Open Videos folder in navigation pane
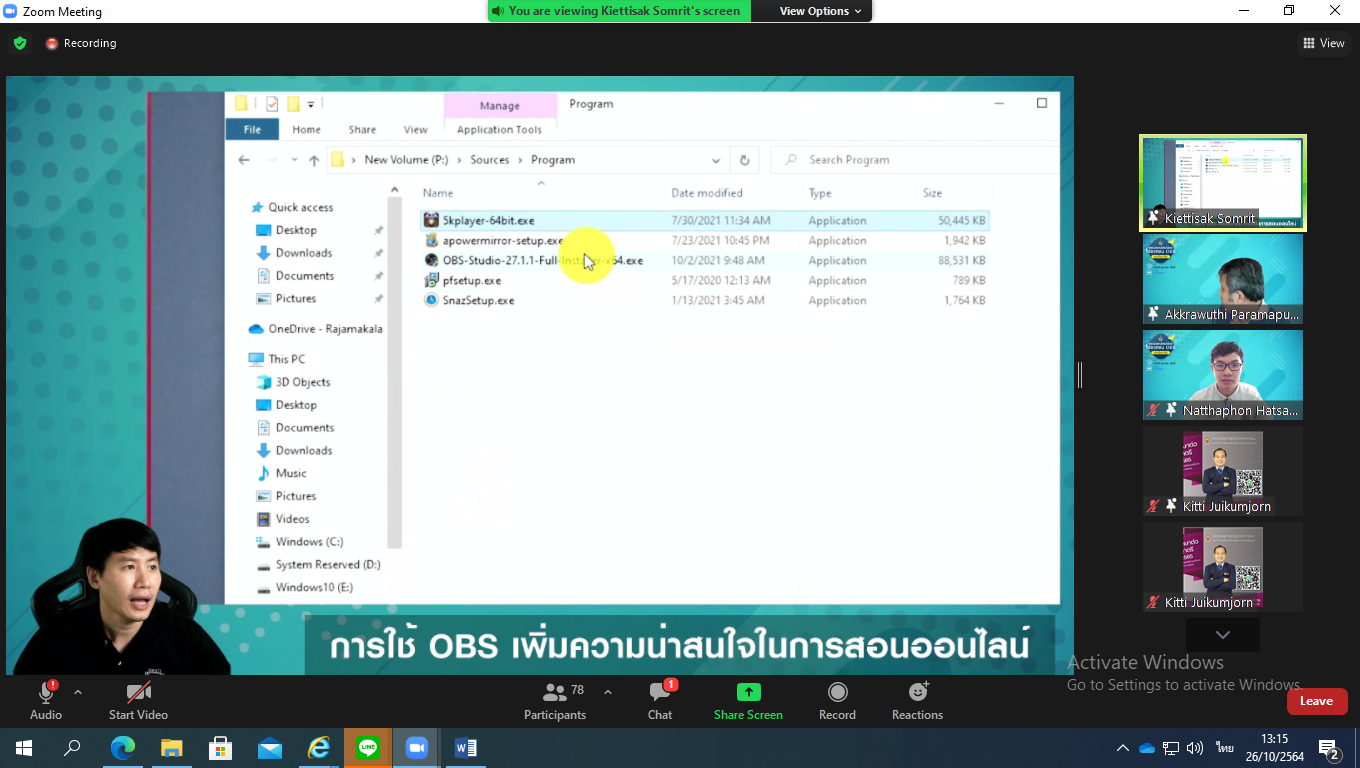The image size is (1360, 768). (x=292, y=519)
